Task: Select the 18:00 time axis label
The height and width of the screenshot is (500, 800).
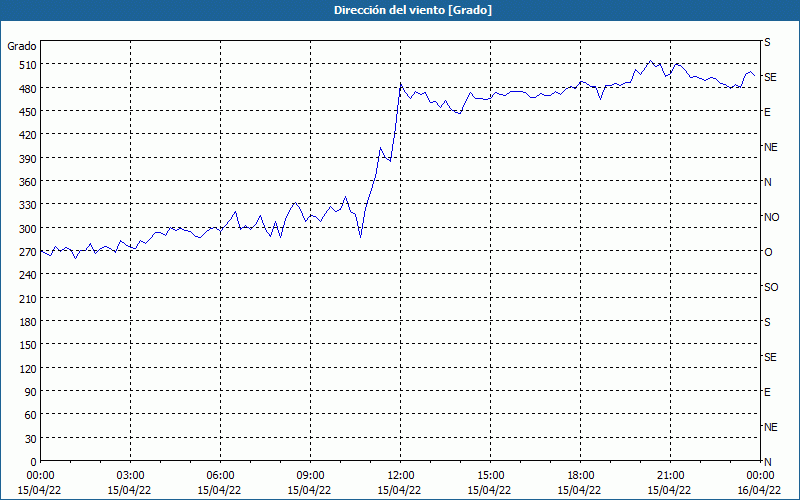Action: tap(580, 476)
